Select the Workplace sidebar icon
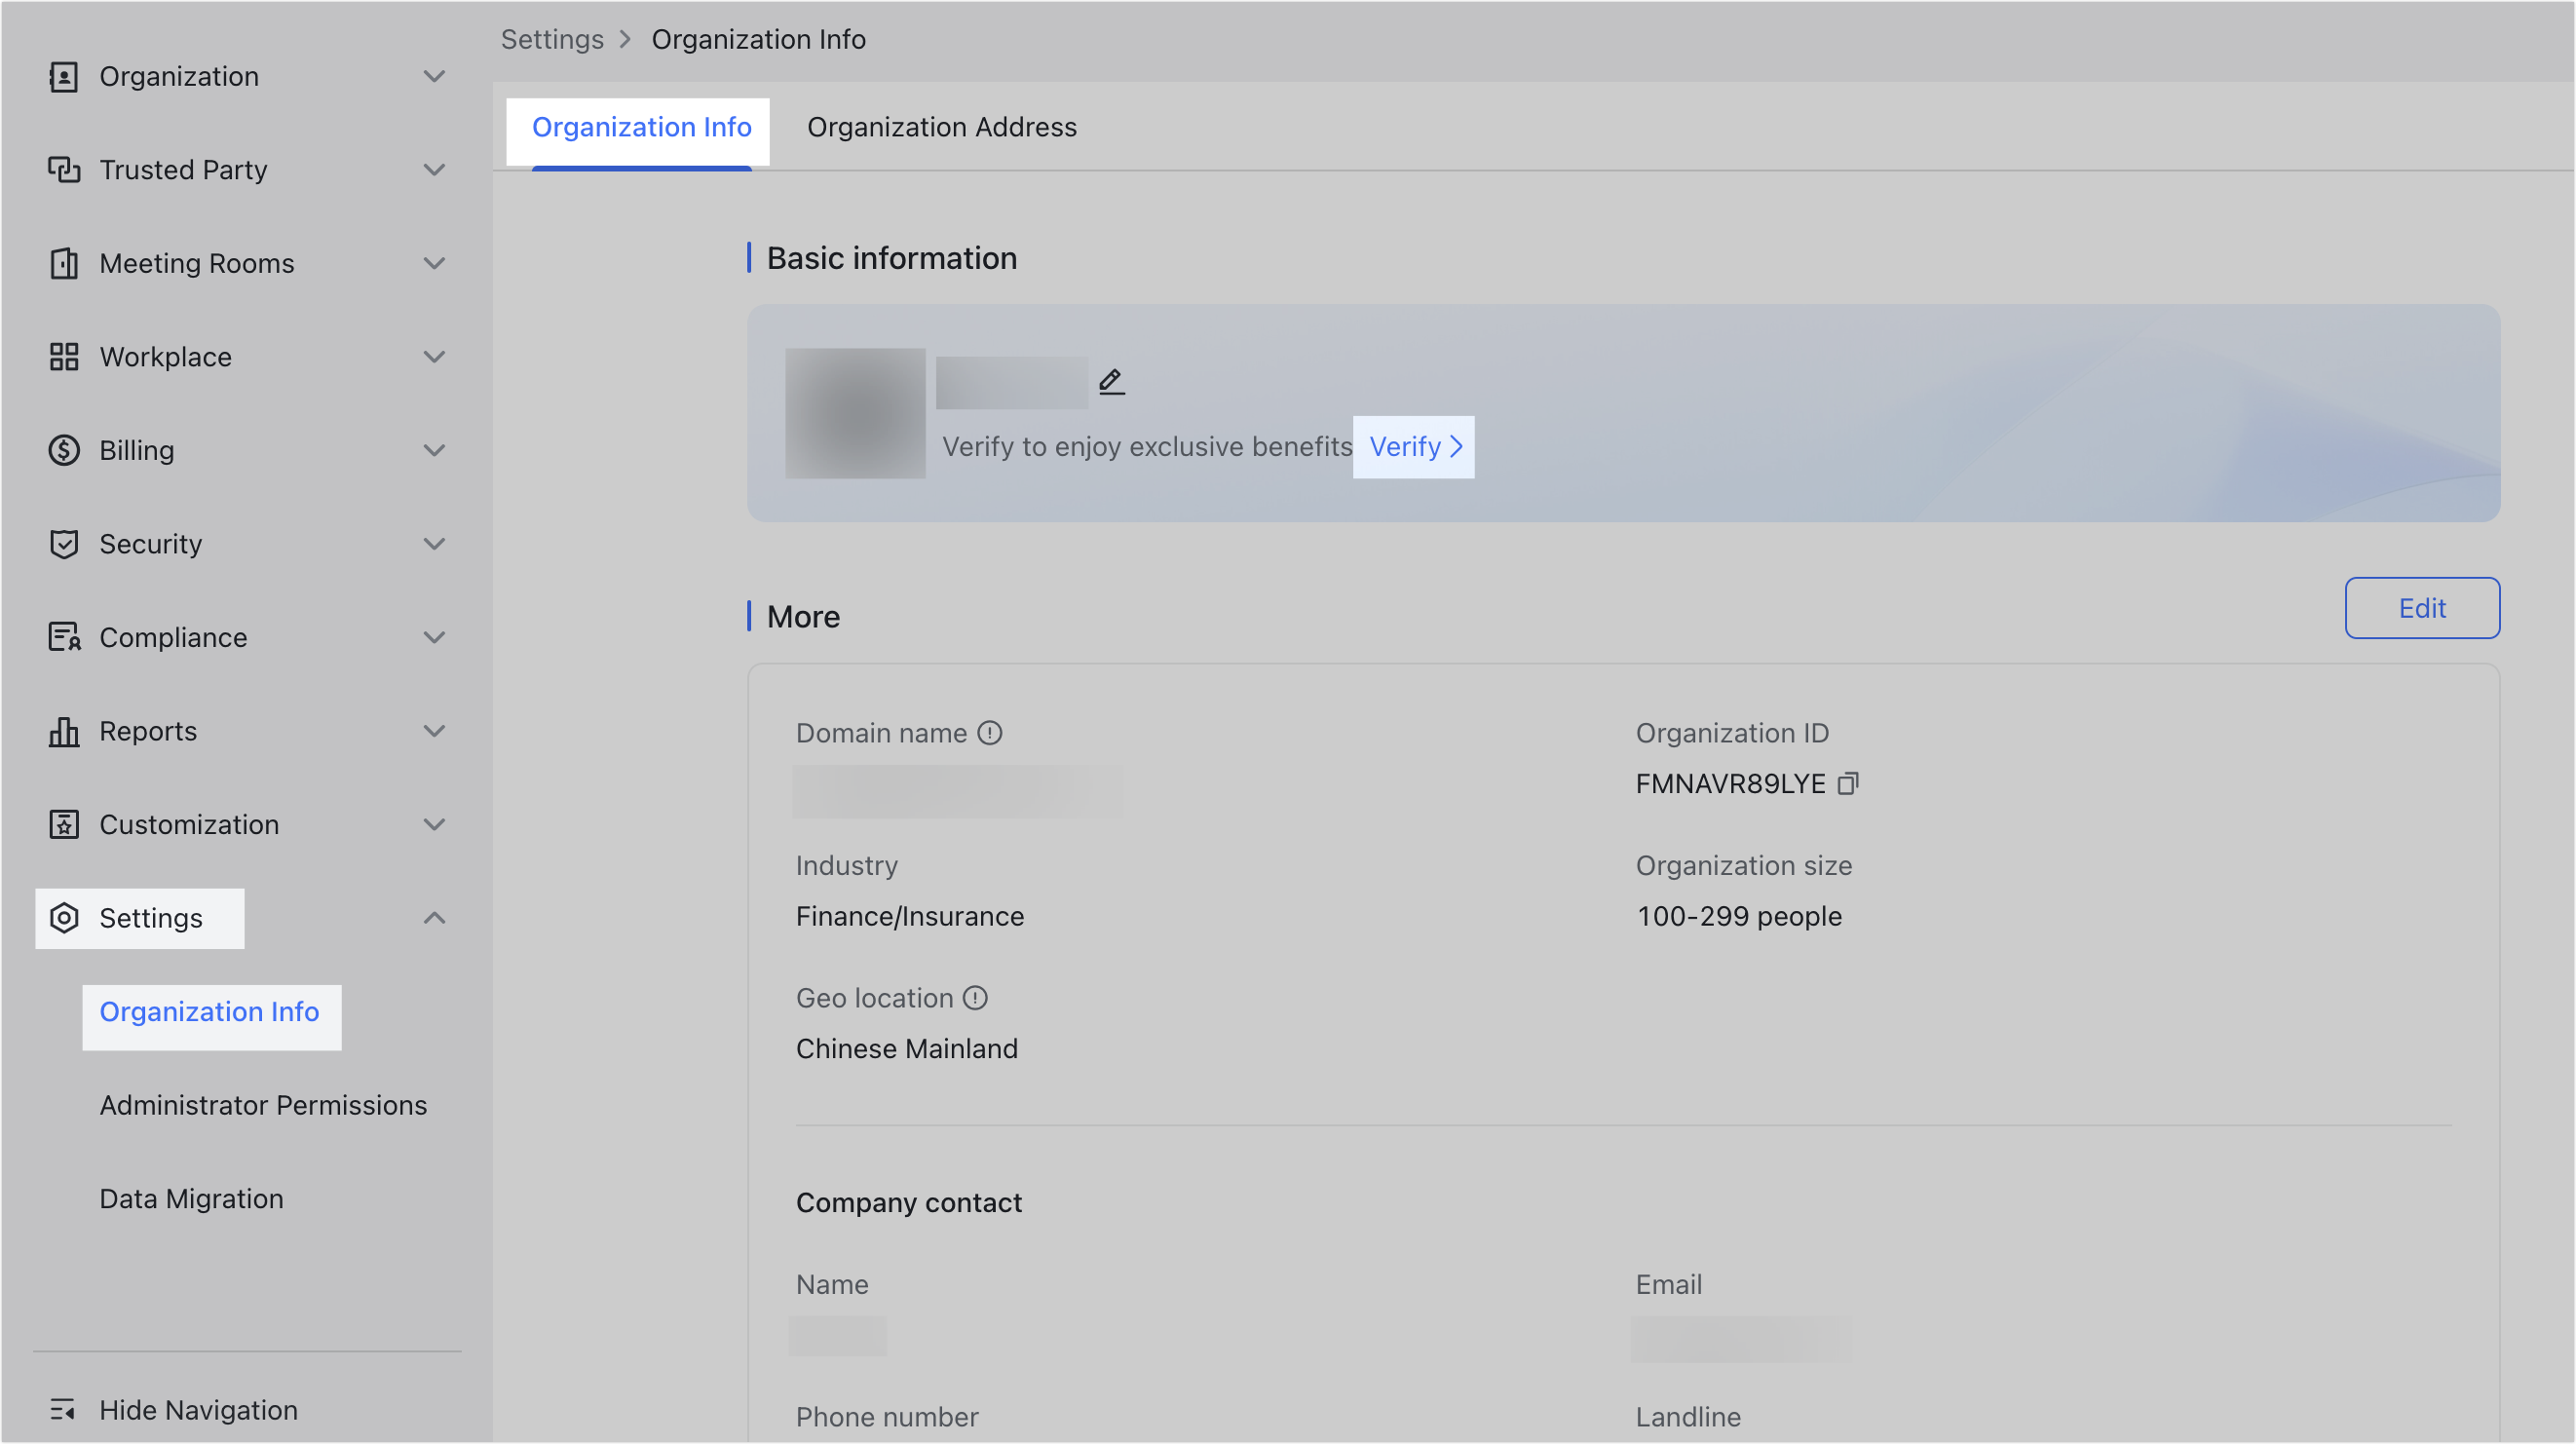Image resolution: width=2576 pixels, height=1444 pixels. pyautogui.click(x=64, y=356)
